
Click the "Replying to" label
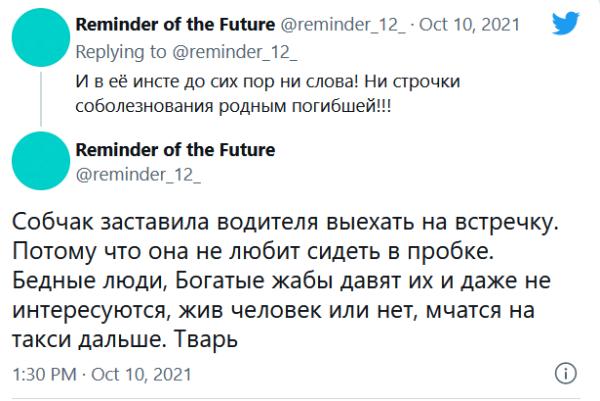(121, 52)
